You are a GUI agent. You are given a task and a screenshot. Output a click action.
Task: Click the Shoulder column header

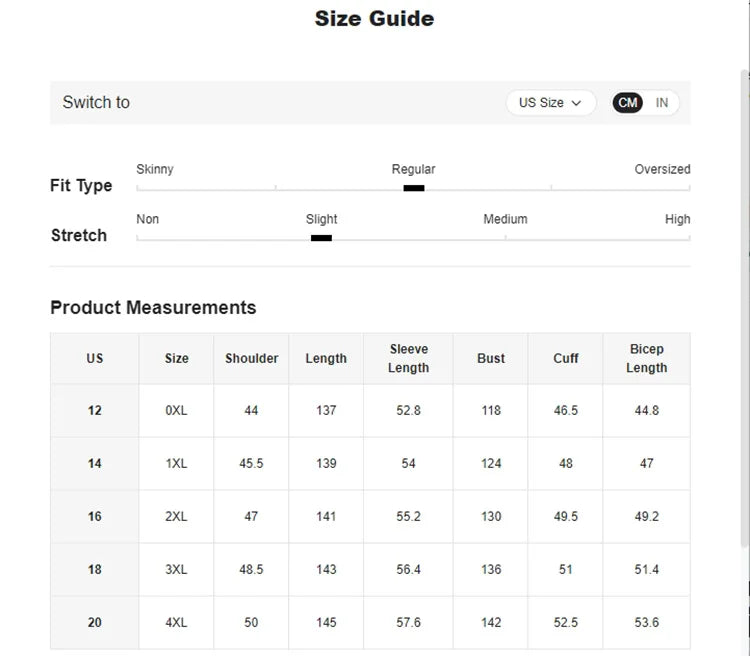(x=252, y=359)
